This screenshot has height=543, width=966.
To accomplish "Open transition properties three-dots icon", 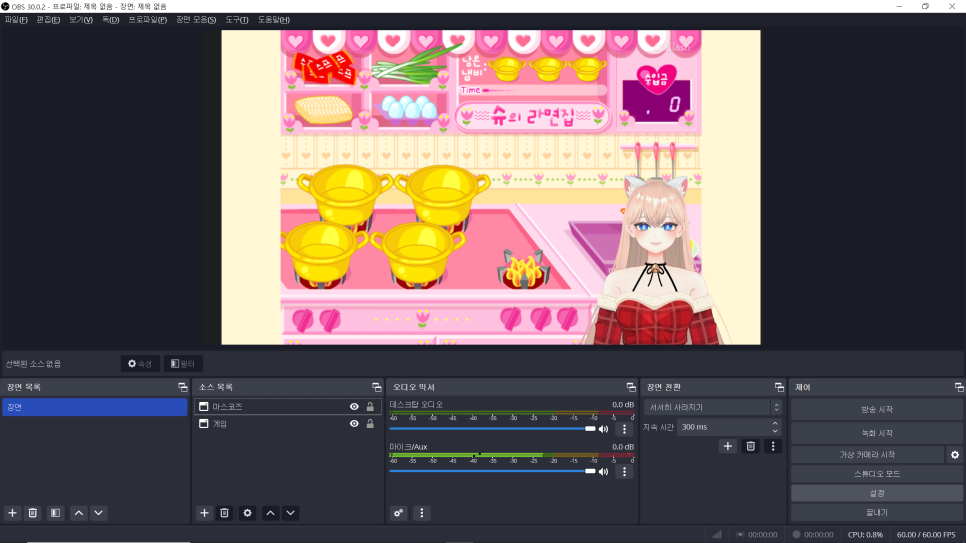I will 773,446.
